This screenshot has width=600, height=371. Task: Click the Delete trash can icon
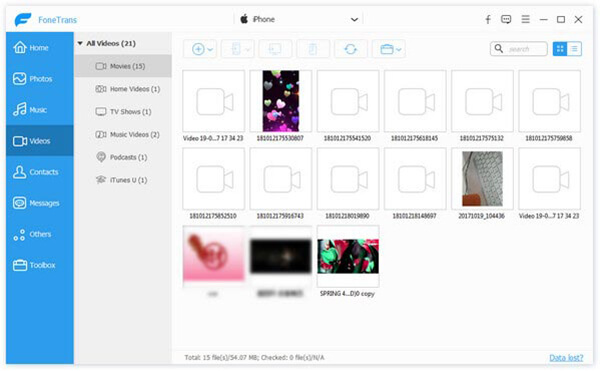coord(313,49)
